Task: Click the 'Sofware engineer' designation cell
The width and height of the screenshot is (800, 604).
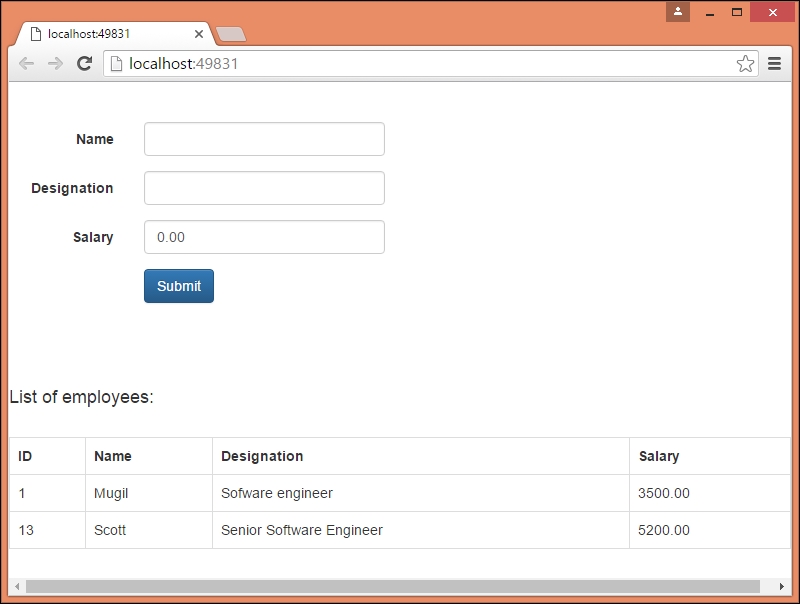Action: pos(421,493)
